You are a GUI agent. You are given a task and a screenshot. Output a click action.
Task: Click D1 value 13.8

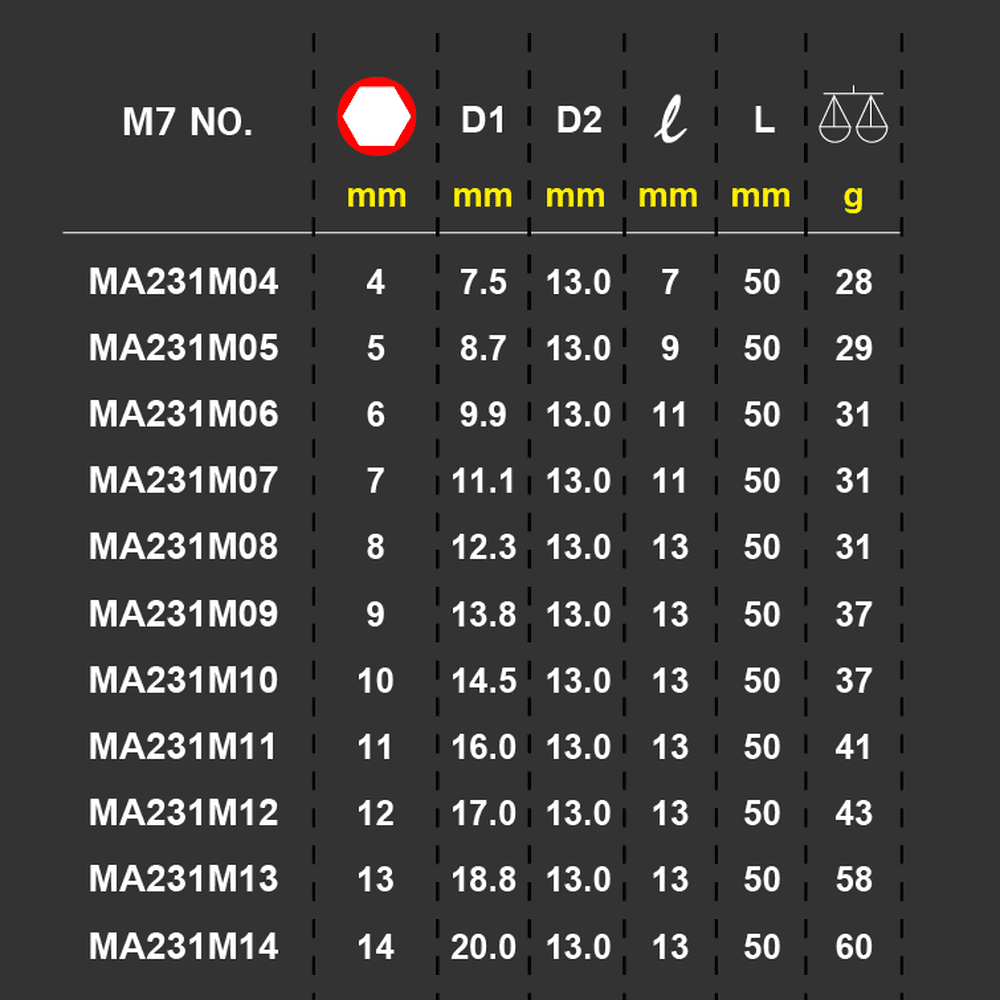pos(483,614)
